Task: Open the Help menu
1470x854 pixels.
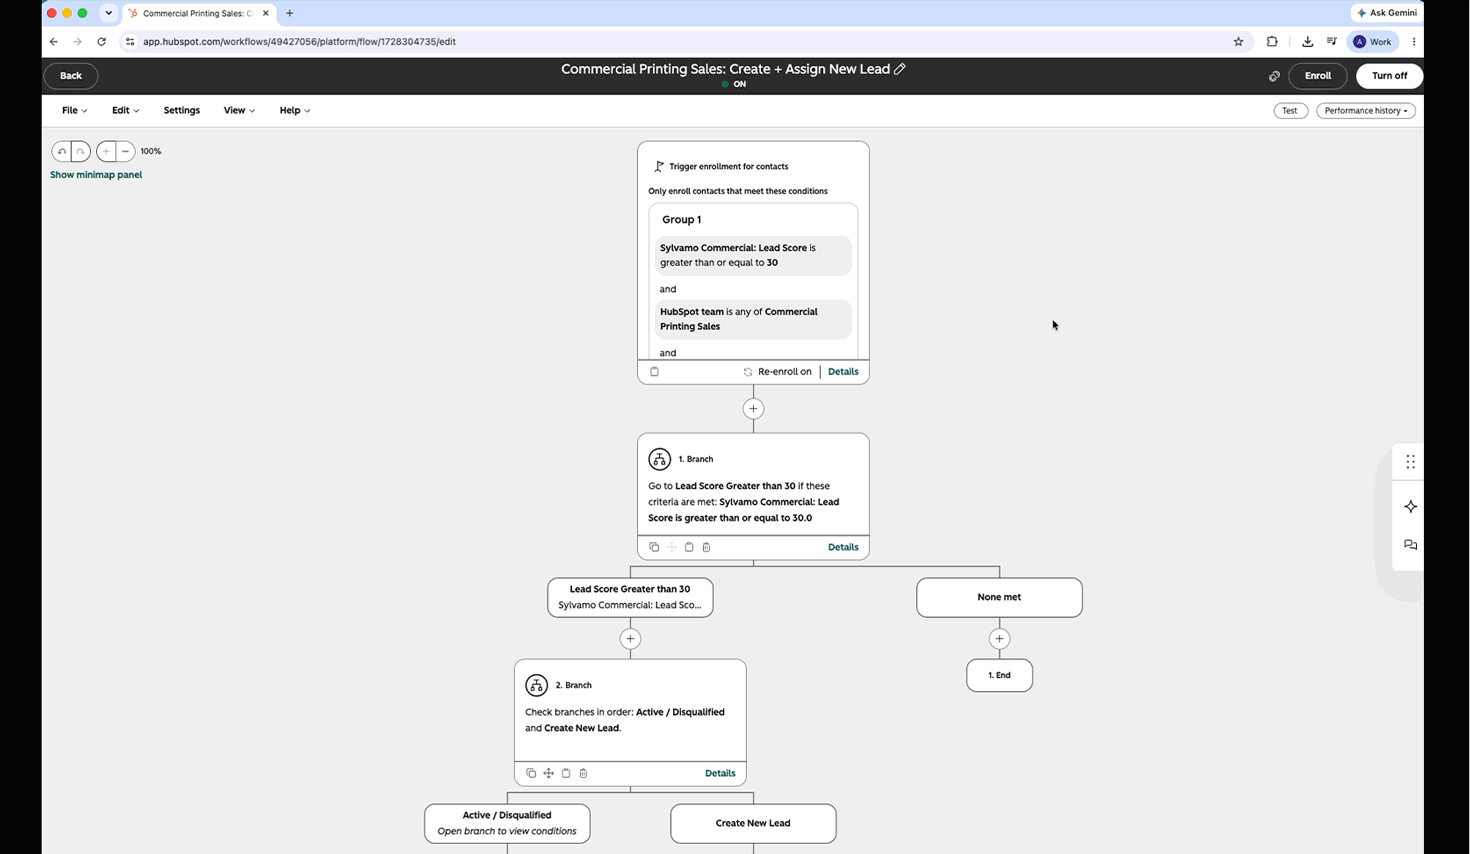Action: (x=294, y=110)
